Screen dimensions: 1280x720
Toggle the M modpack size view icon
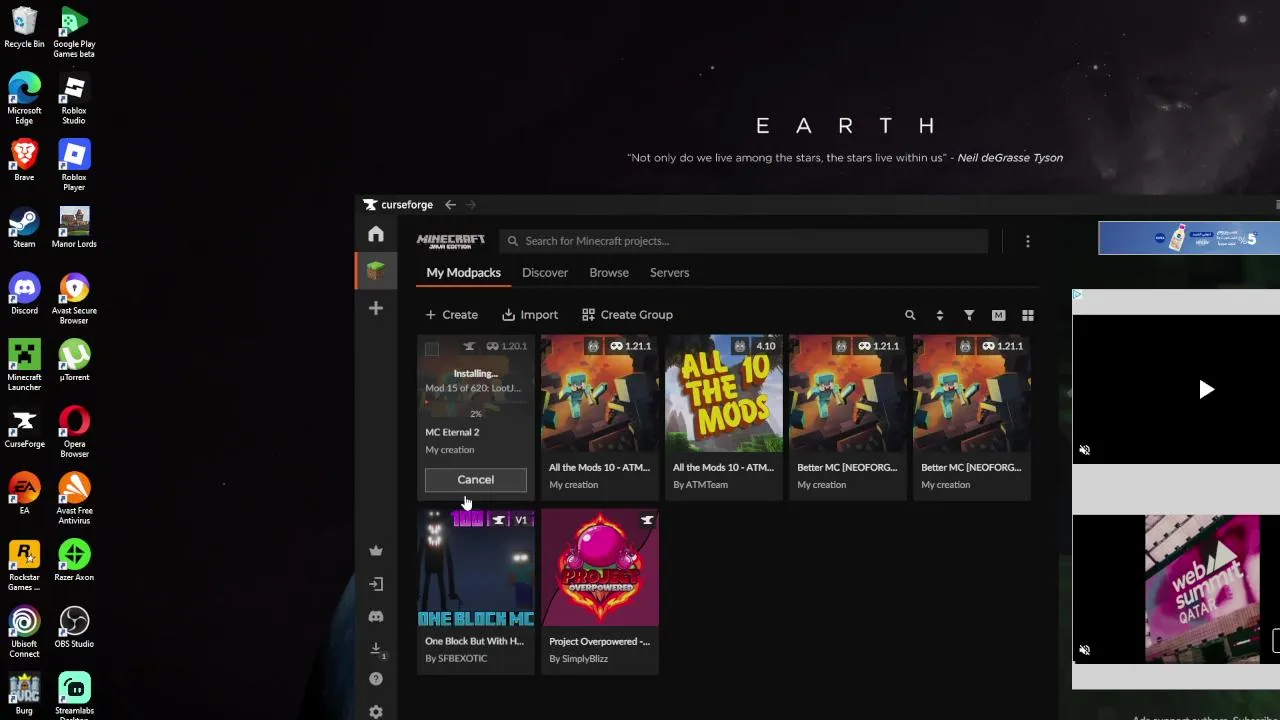pyautogui.click(x=998, y=315)
